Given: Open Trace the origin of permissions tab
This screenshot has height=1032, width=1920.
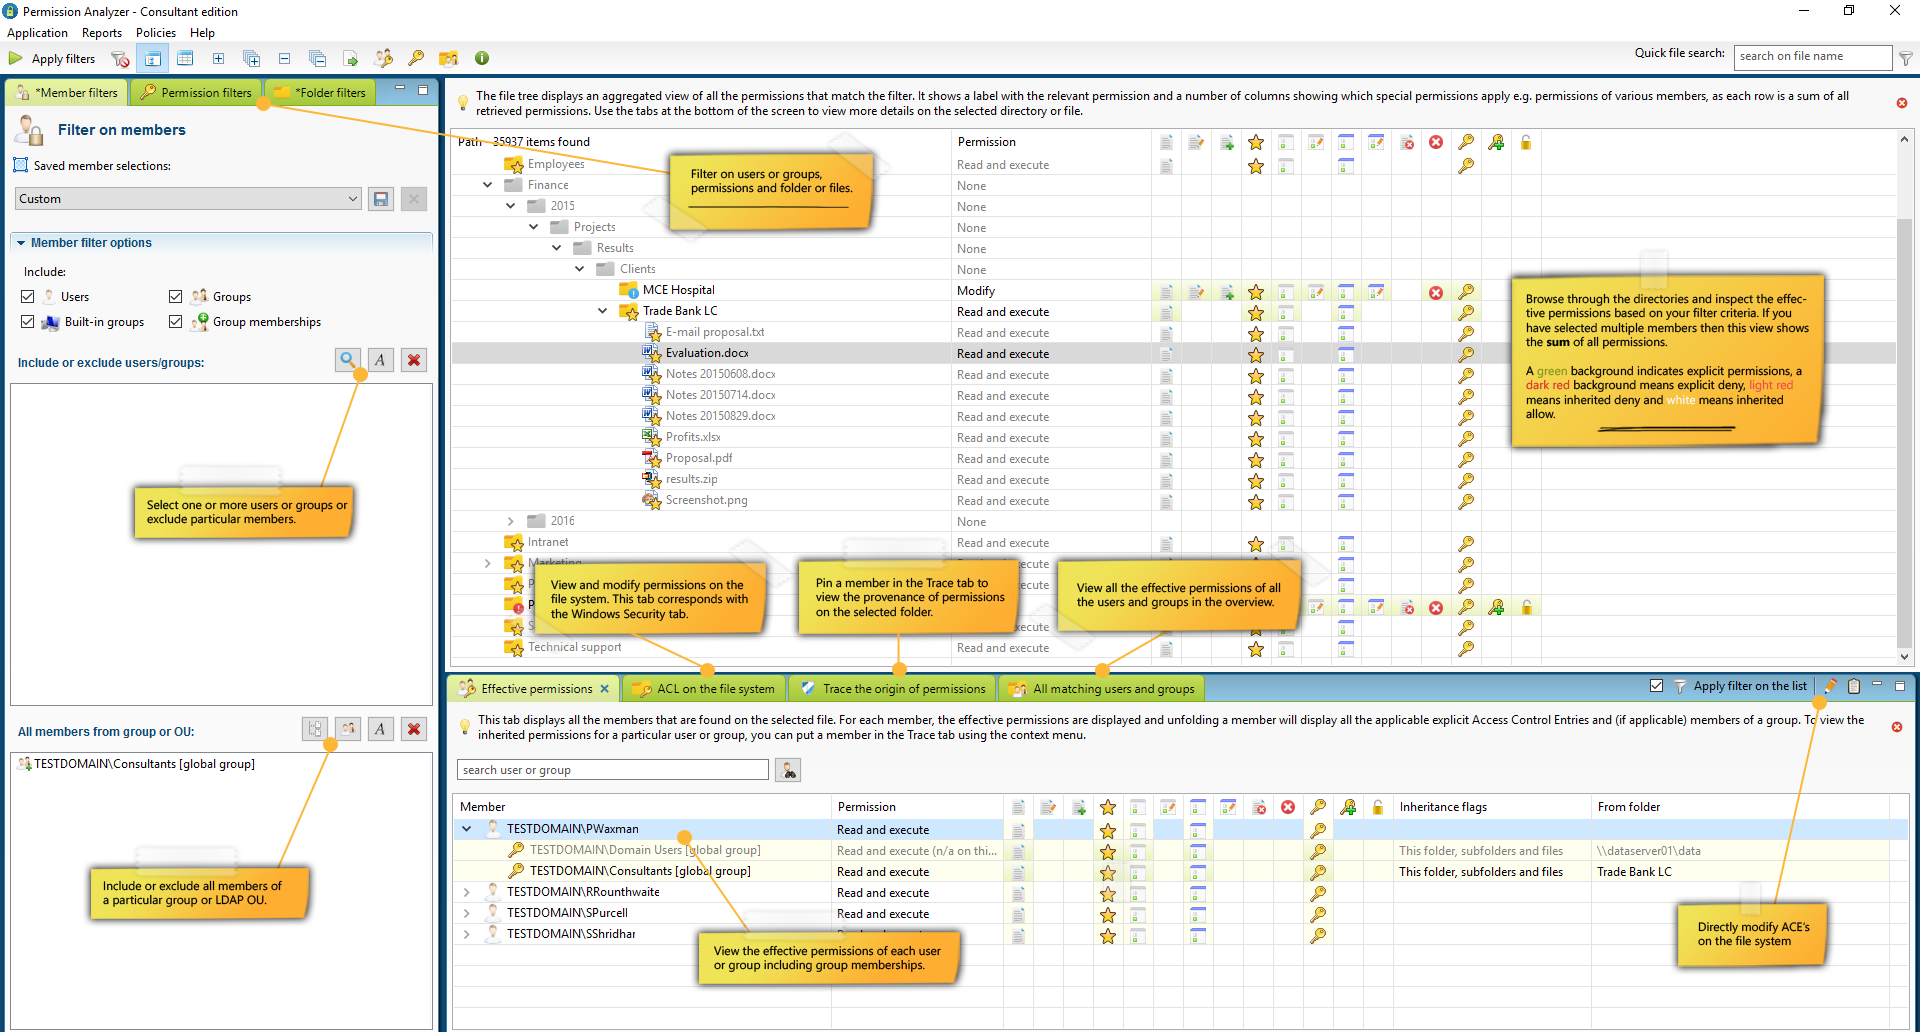Looking at the screenshot, I should point(893,689).
